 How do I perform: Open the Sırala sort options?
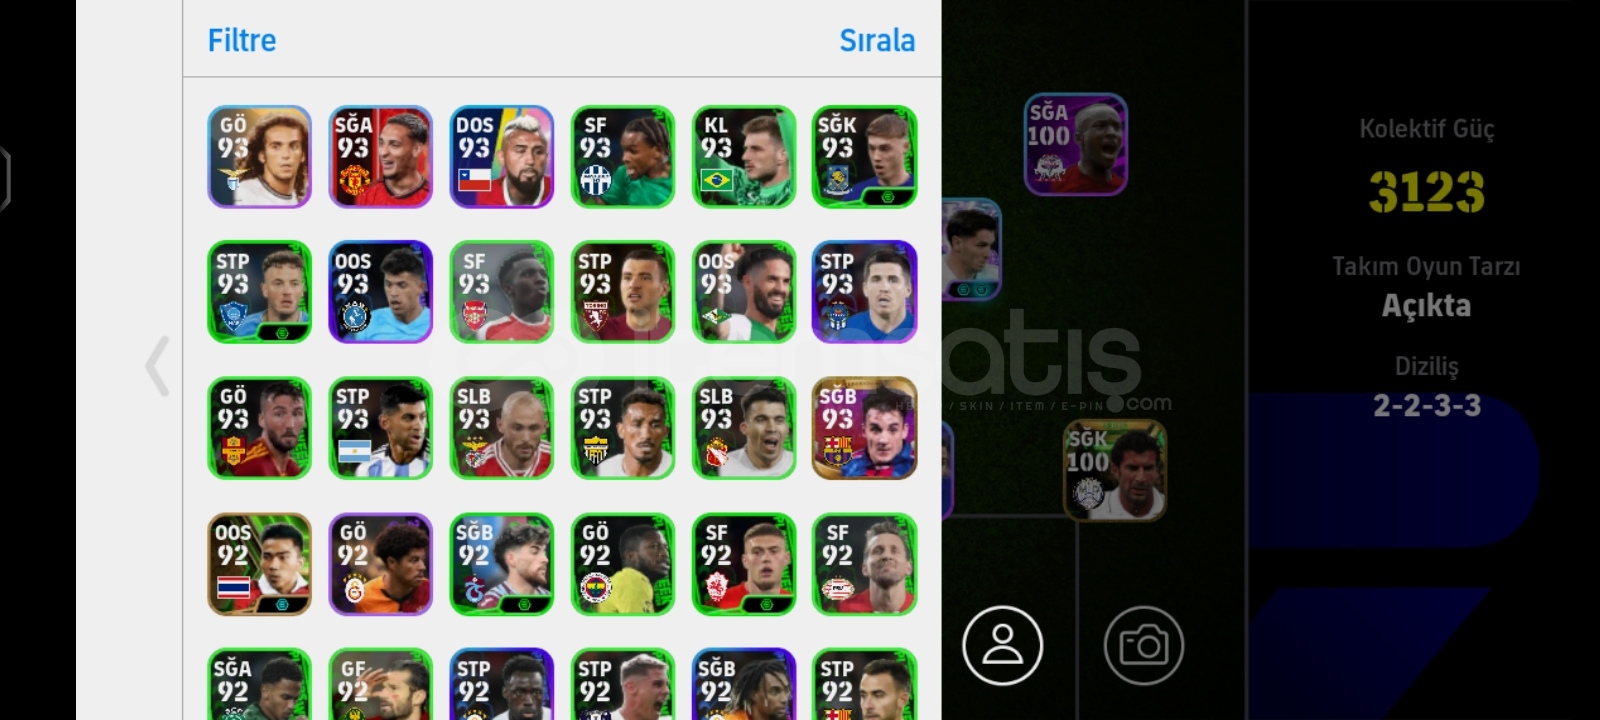pyautogui.click(x=877, y=40)
